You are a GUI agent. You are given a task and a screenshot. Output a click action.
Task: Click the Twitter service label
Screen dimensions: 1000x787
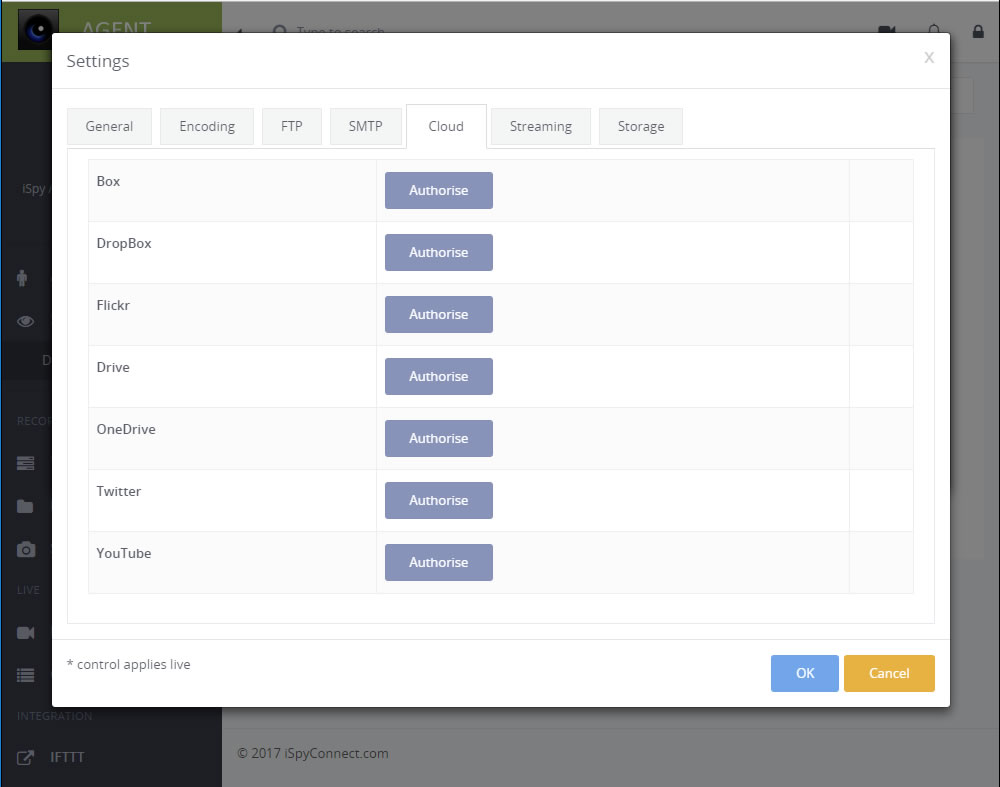tap(119, 491)
